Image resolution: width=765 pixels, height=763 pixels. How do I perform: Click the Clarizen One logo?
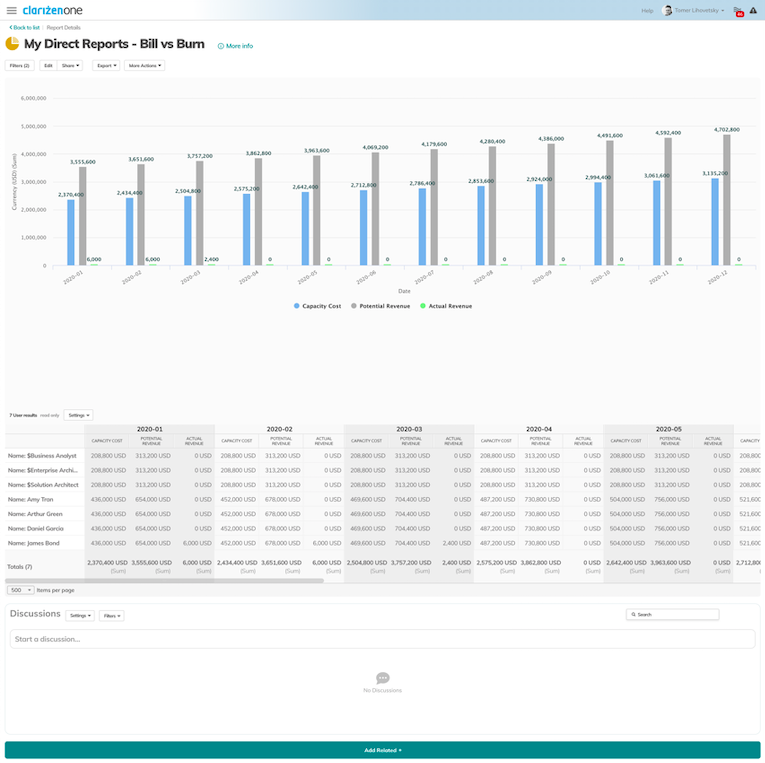52,10
